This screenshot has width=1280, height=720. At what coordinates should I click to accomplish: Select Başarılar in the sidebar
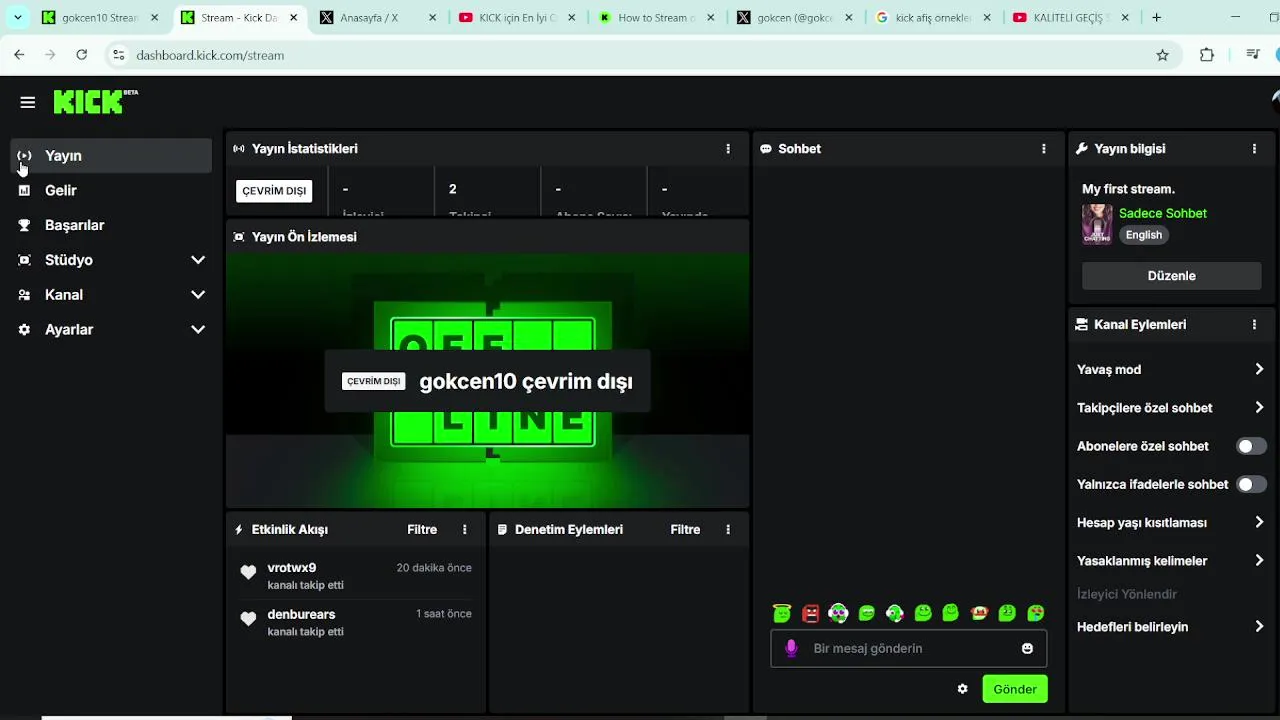point(112,225)
